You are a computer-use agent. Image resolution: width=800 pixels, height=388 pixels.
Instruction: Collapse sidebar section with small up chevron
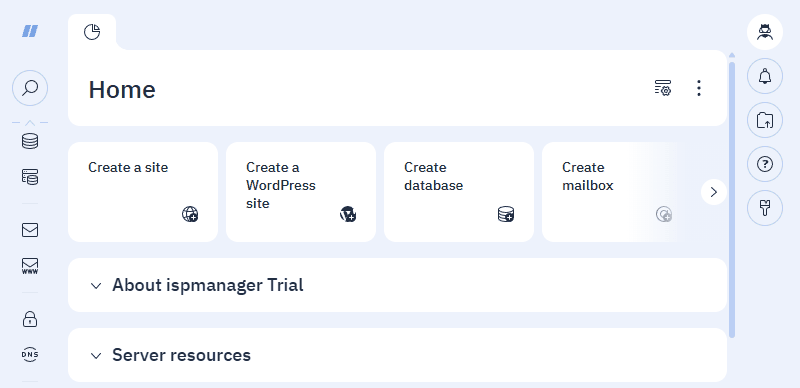[30, 123]
